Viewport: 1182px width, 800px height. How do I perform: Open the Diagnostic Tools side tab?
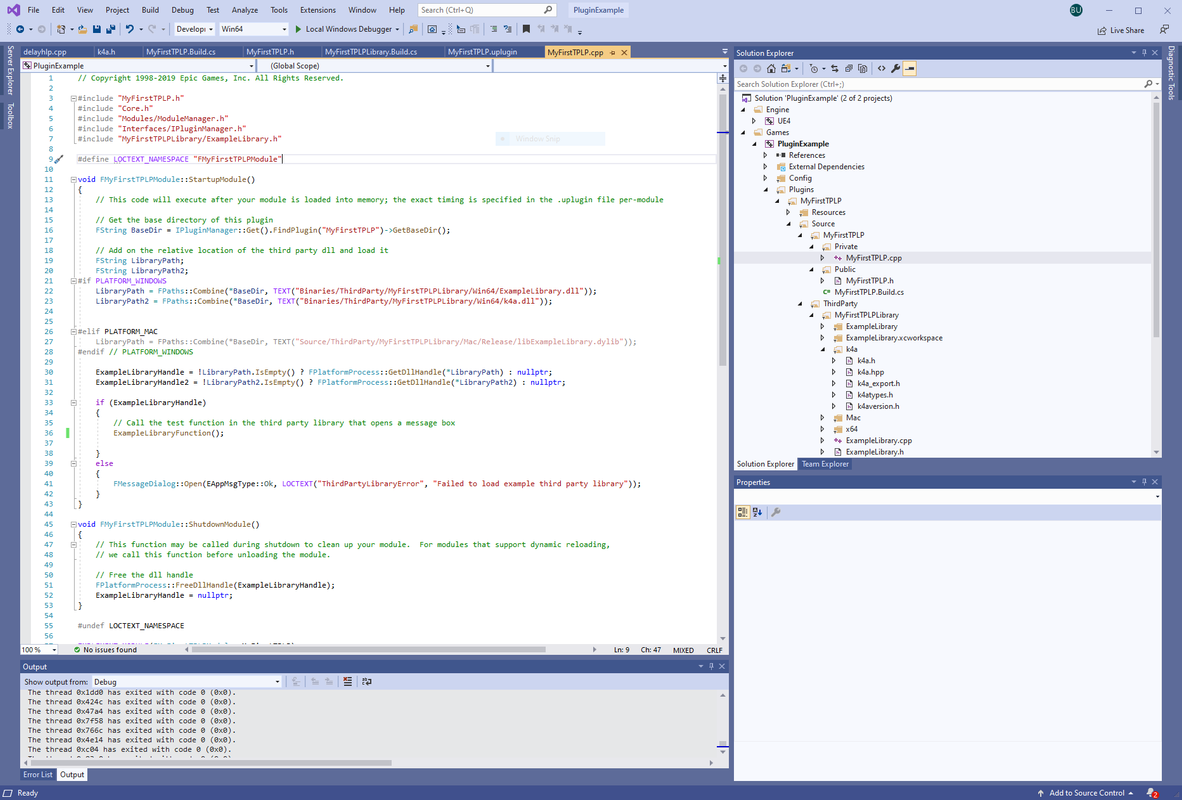click(1171, 73)
